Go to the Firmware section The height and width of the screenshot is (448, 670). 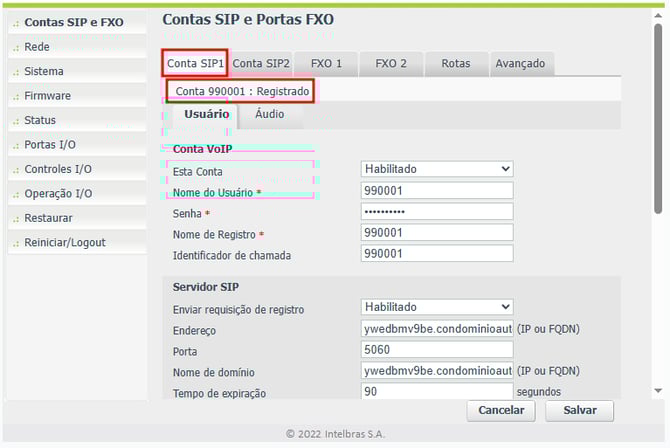click(47, 96)
